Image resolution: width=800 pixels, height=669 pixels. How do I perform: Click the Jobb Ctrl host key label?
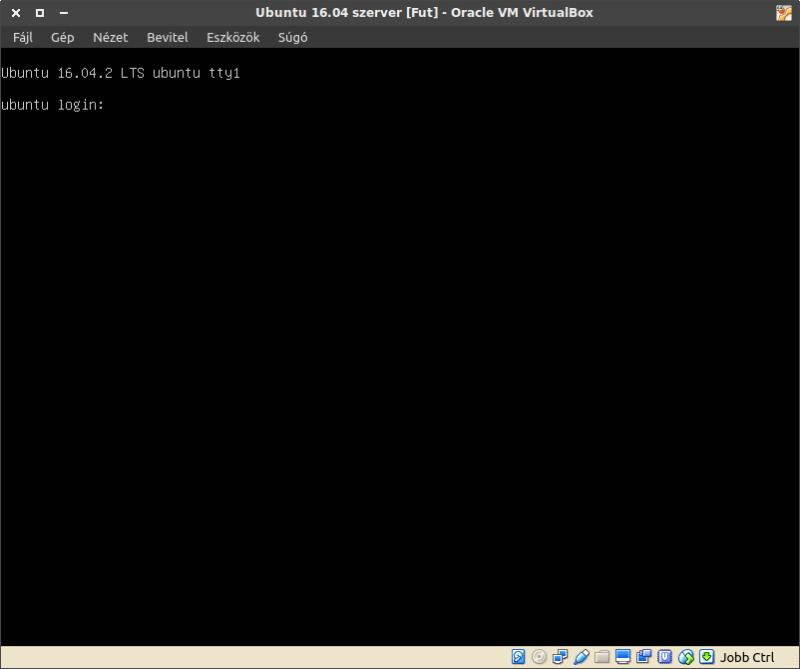(x=747, y=657)
